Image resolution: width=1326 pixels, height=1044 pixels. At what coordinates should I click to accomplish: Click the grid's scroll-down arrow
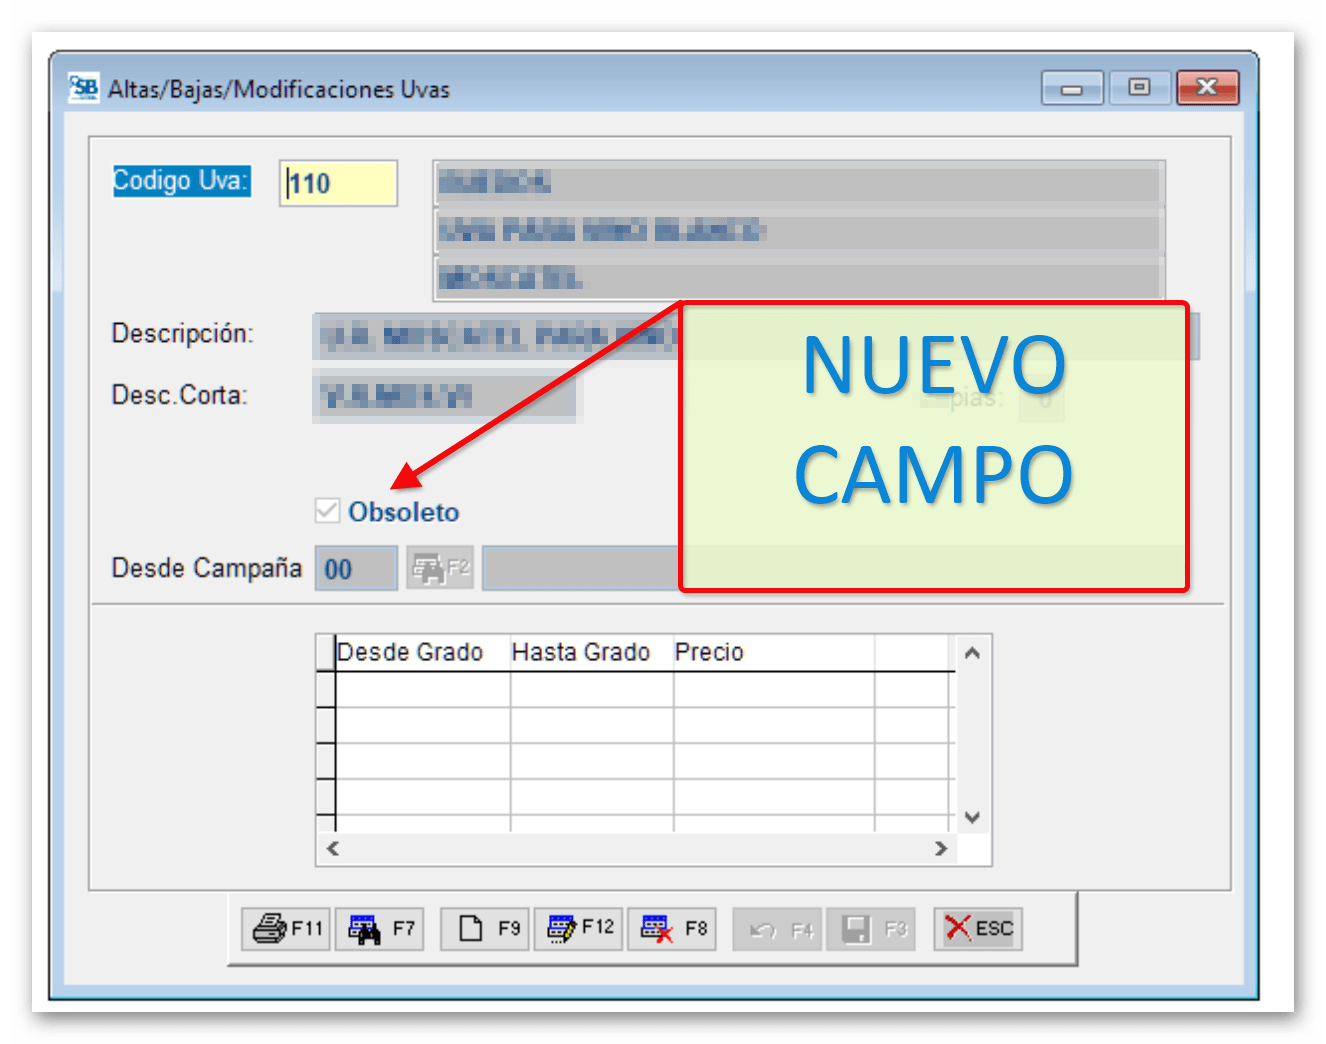click(x=971, y=815)
